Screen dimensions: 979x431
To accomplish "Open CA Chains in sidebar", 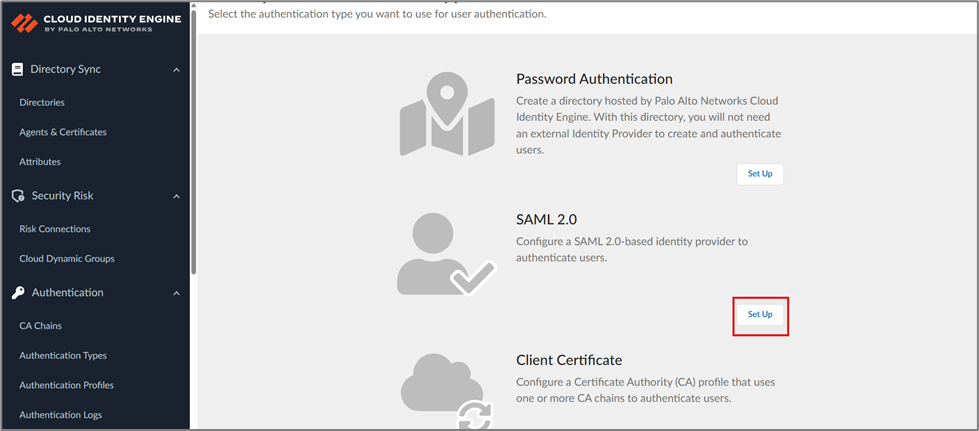I will click(x=40, y=326).
